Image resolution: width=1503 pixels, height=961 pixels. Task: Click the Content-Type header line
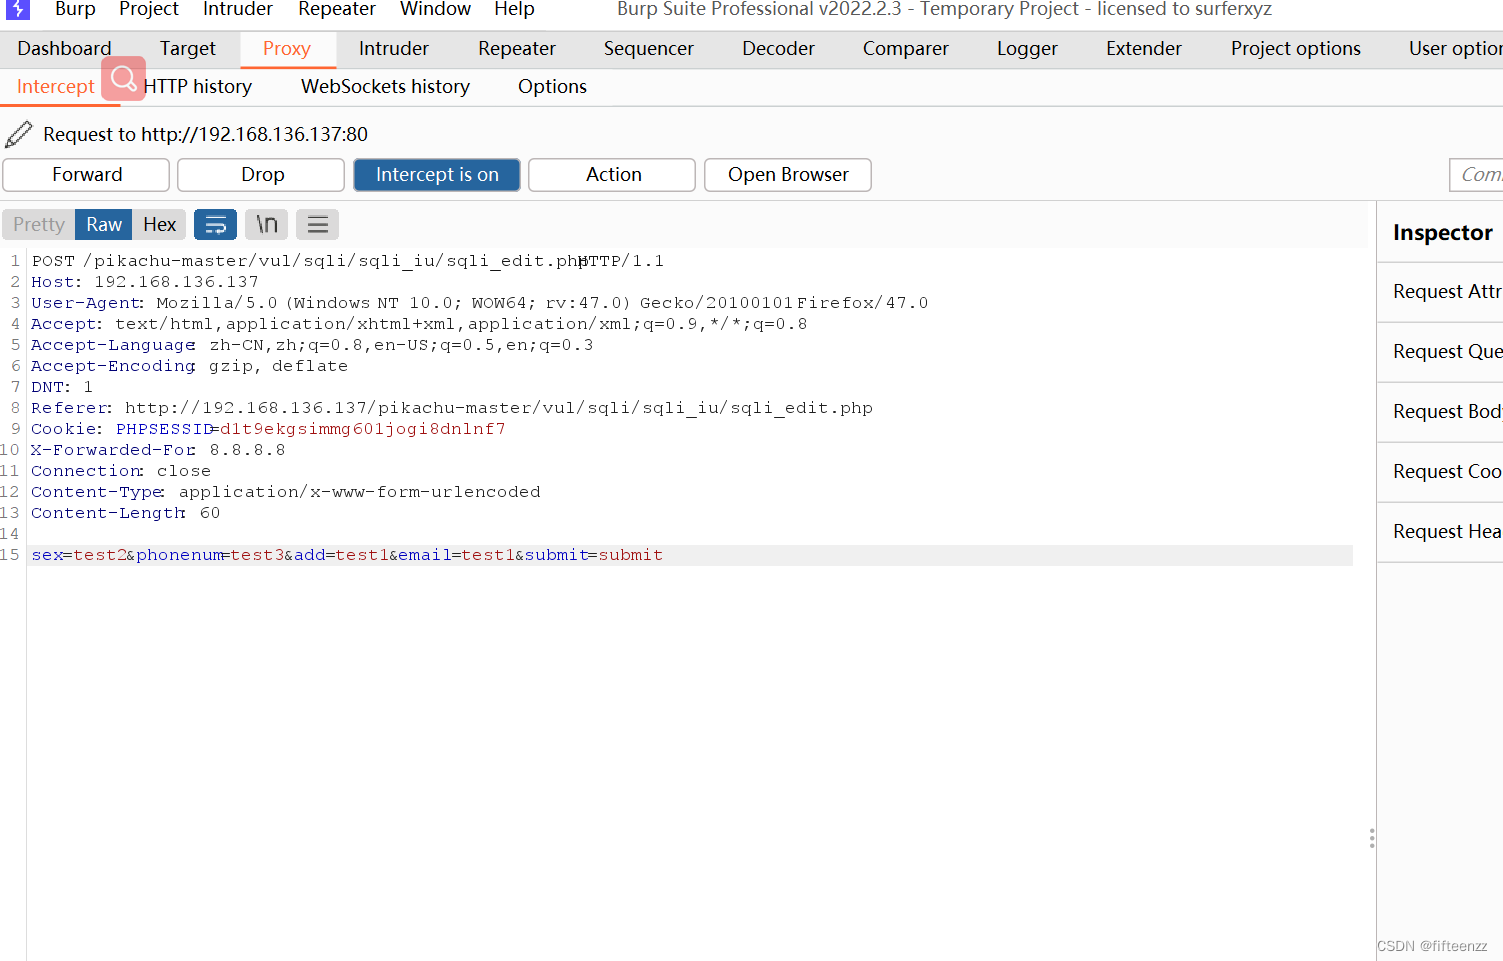click(x=286, y=492)
